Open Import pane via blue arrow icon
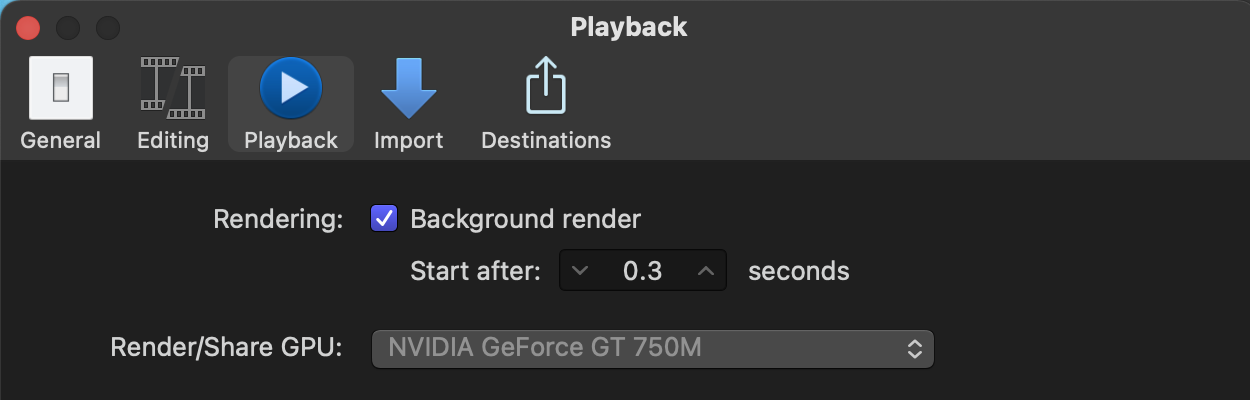1250x400 pixels. click(x=408, y=88)
